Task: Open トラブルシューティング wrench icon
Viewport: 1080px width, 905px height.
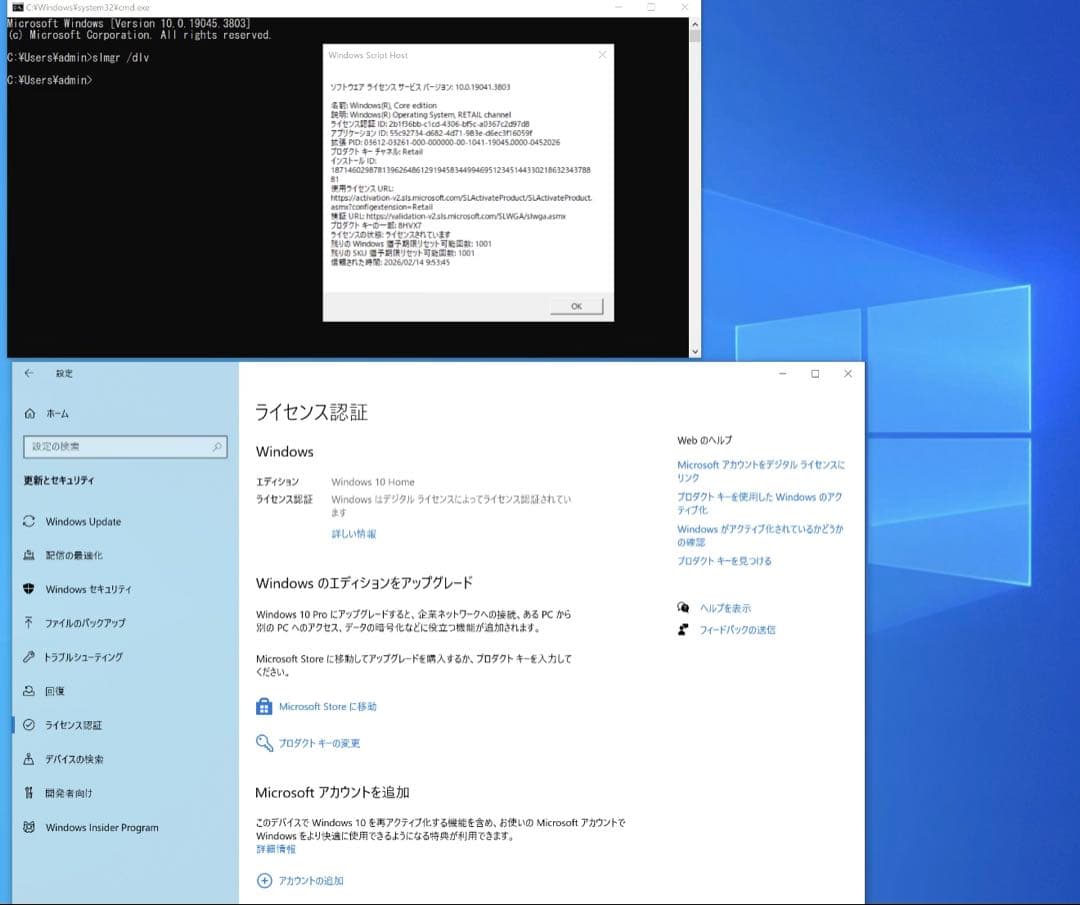Action: 29,657
